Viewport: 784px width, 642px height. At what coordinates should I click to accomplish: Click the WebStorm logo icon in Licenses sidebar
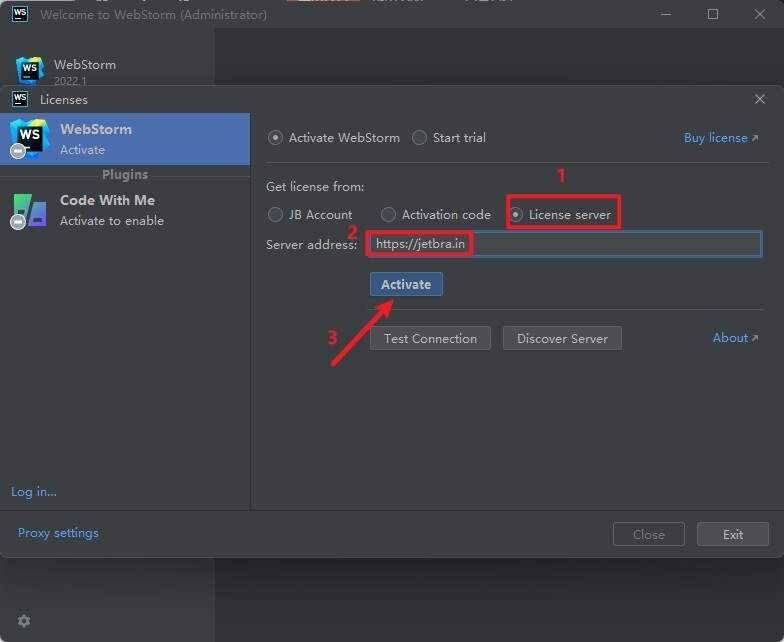click(x=29, y=139)
